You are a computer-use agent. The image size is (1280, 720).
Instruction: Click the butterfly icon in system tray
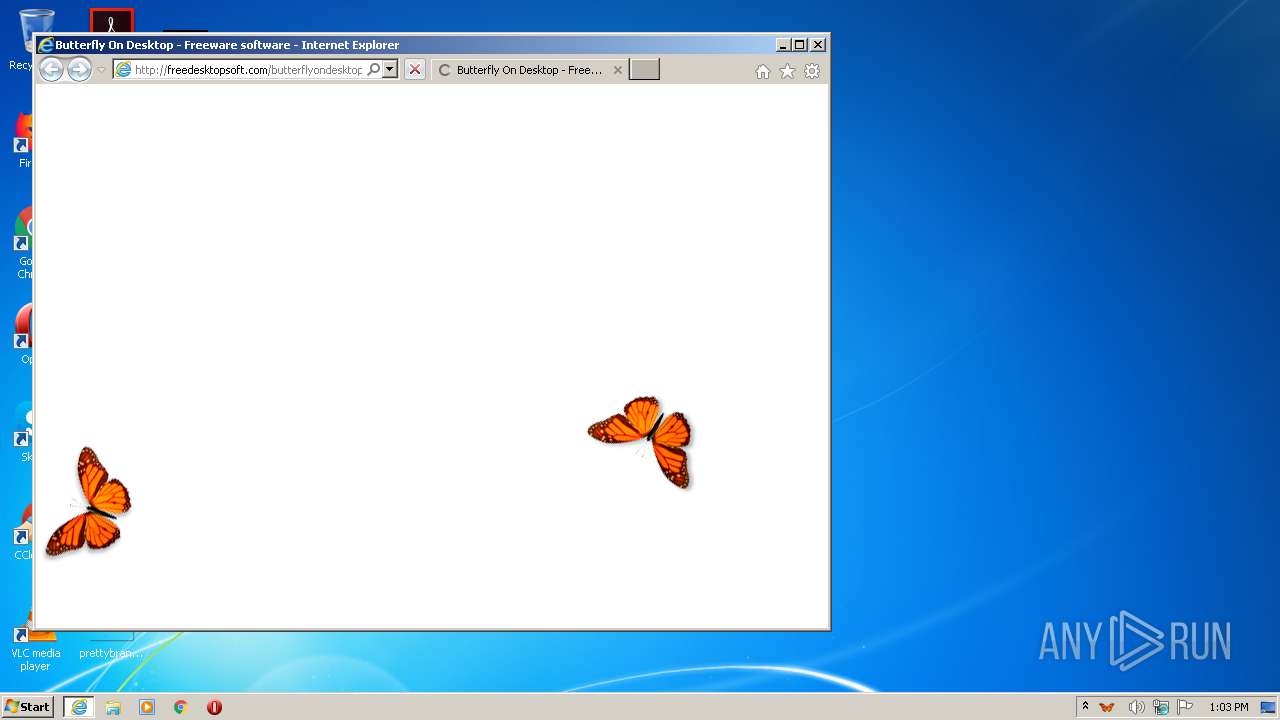point(1107,707)
